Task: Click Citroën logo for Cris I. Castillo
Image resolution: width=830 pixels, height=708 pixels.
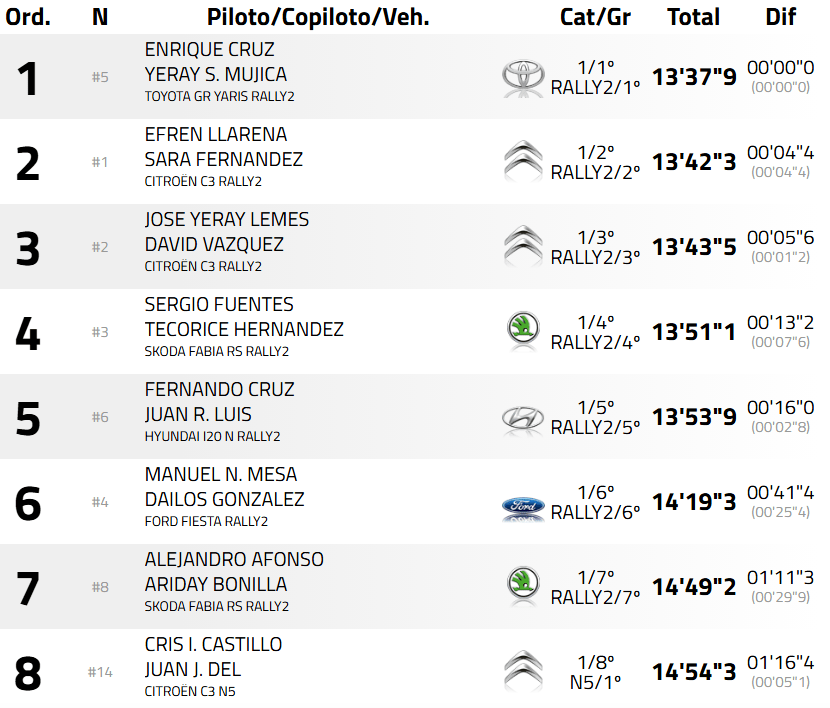Action: click(522, 670)
